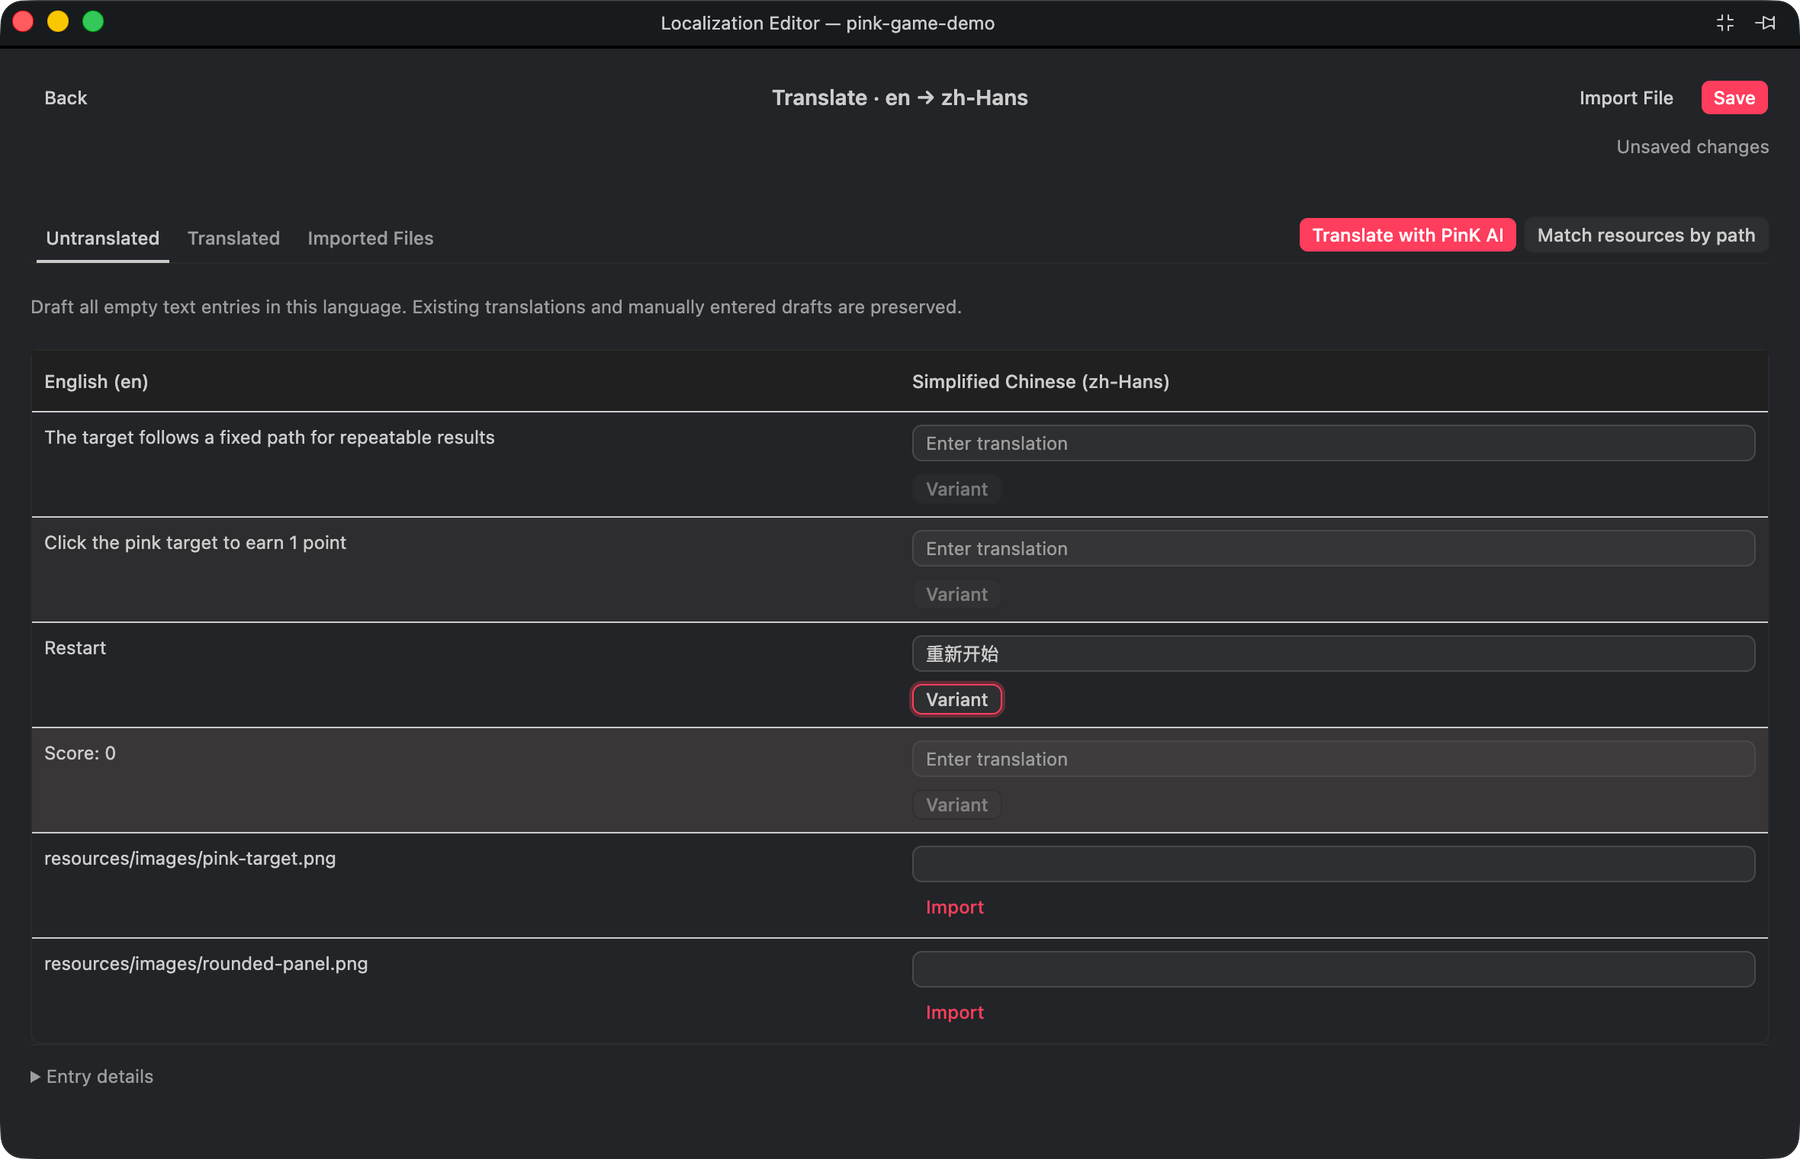Save the unsaved translation changes
This screenshot has height=1159, width=1800.
(1734, 98)
